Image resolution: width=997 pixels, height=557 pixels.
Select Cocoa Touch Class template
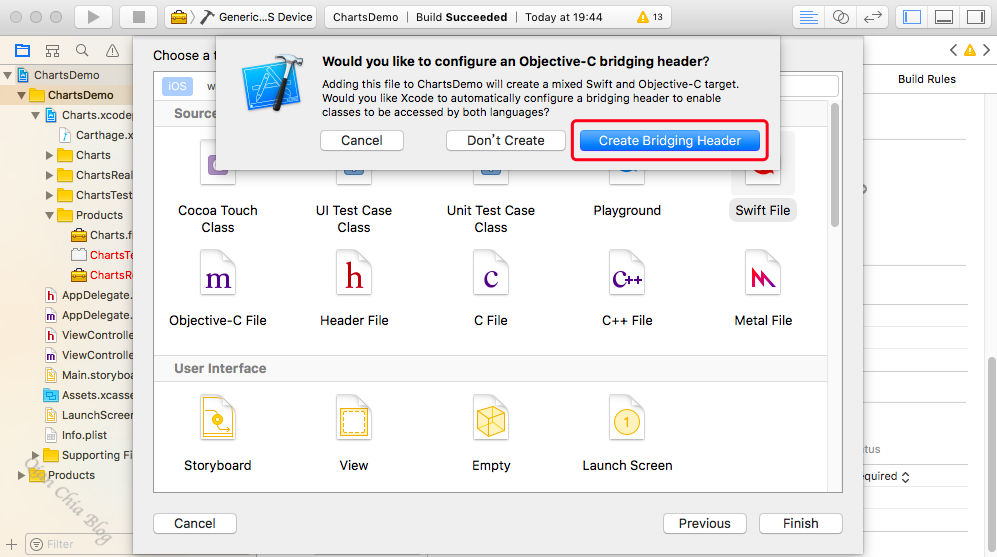[x=217, y=219]
